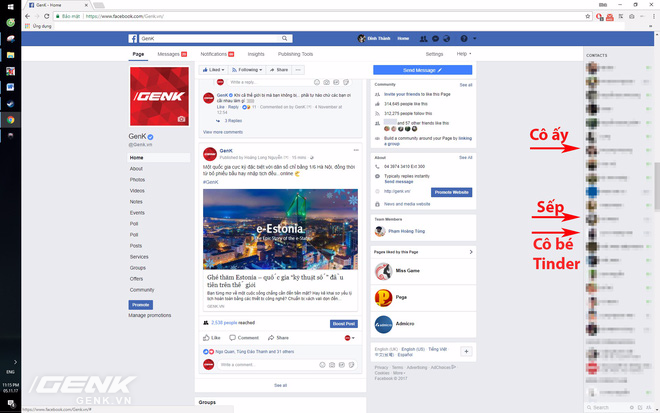Open the Help dropdown in page menu
This screenshot has width=660, height=413.
click(x=464, y=54)
